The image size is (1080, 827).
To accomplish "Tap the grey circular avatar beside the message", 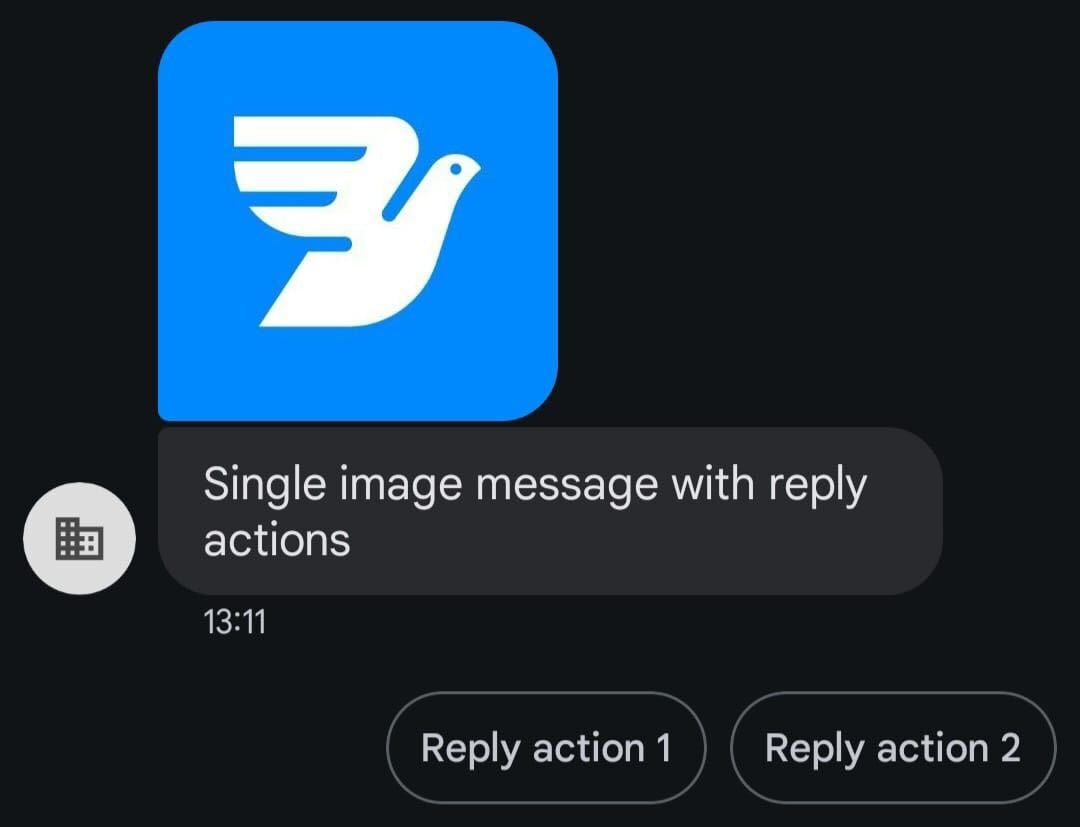I will pyautogui.click(x=79, y=538).
